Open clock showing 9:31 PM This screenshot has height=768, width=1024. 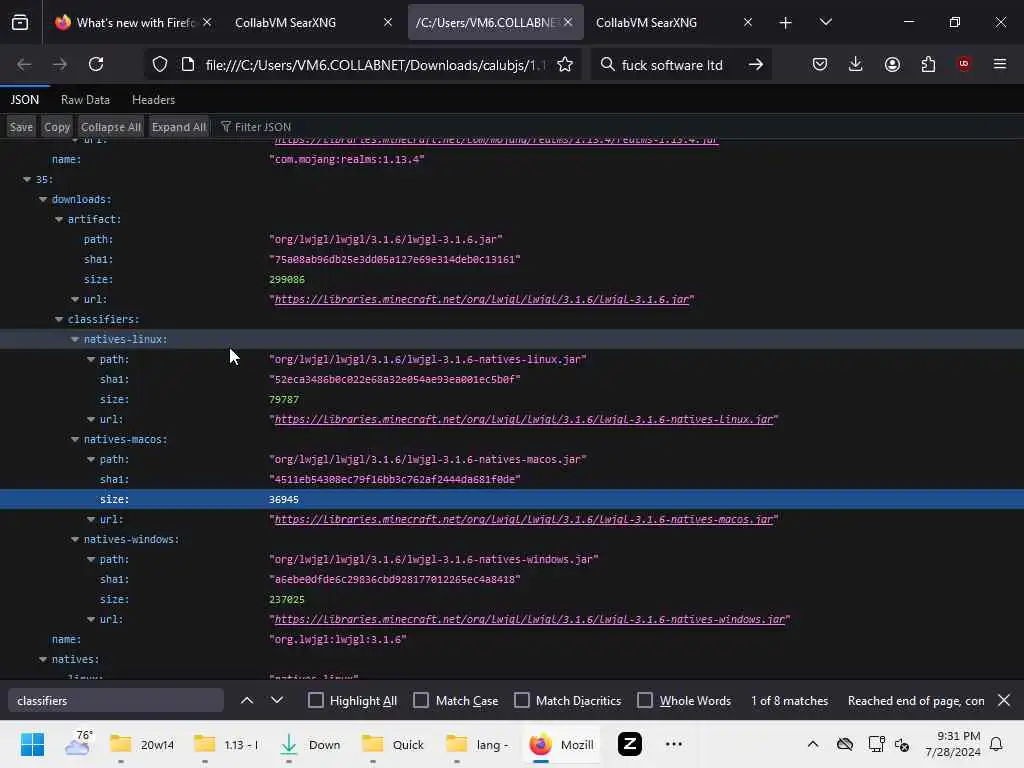[953, 744]
